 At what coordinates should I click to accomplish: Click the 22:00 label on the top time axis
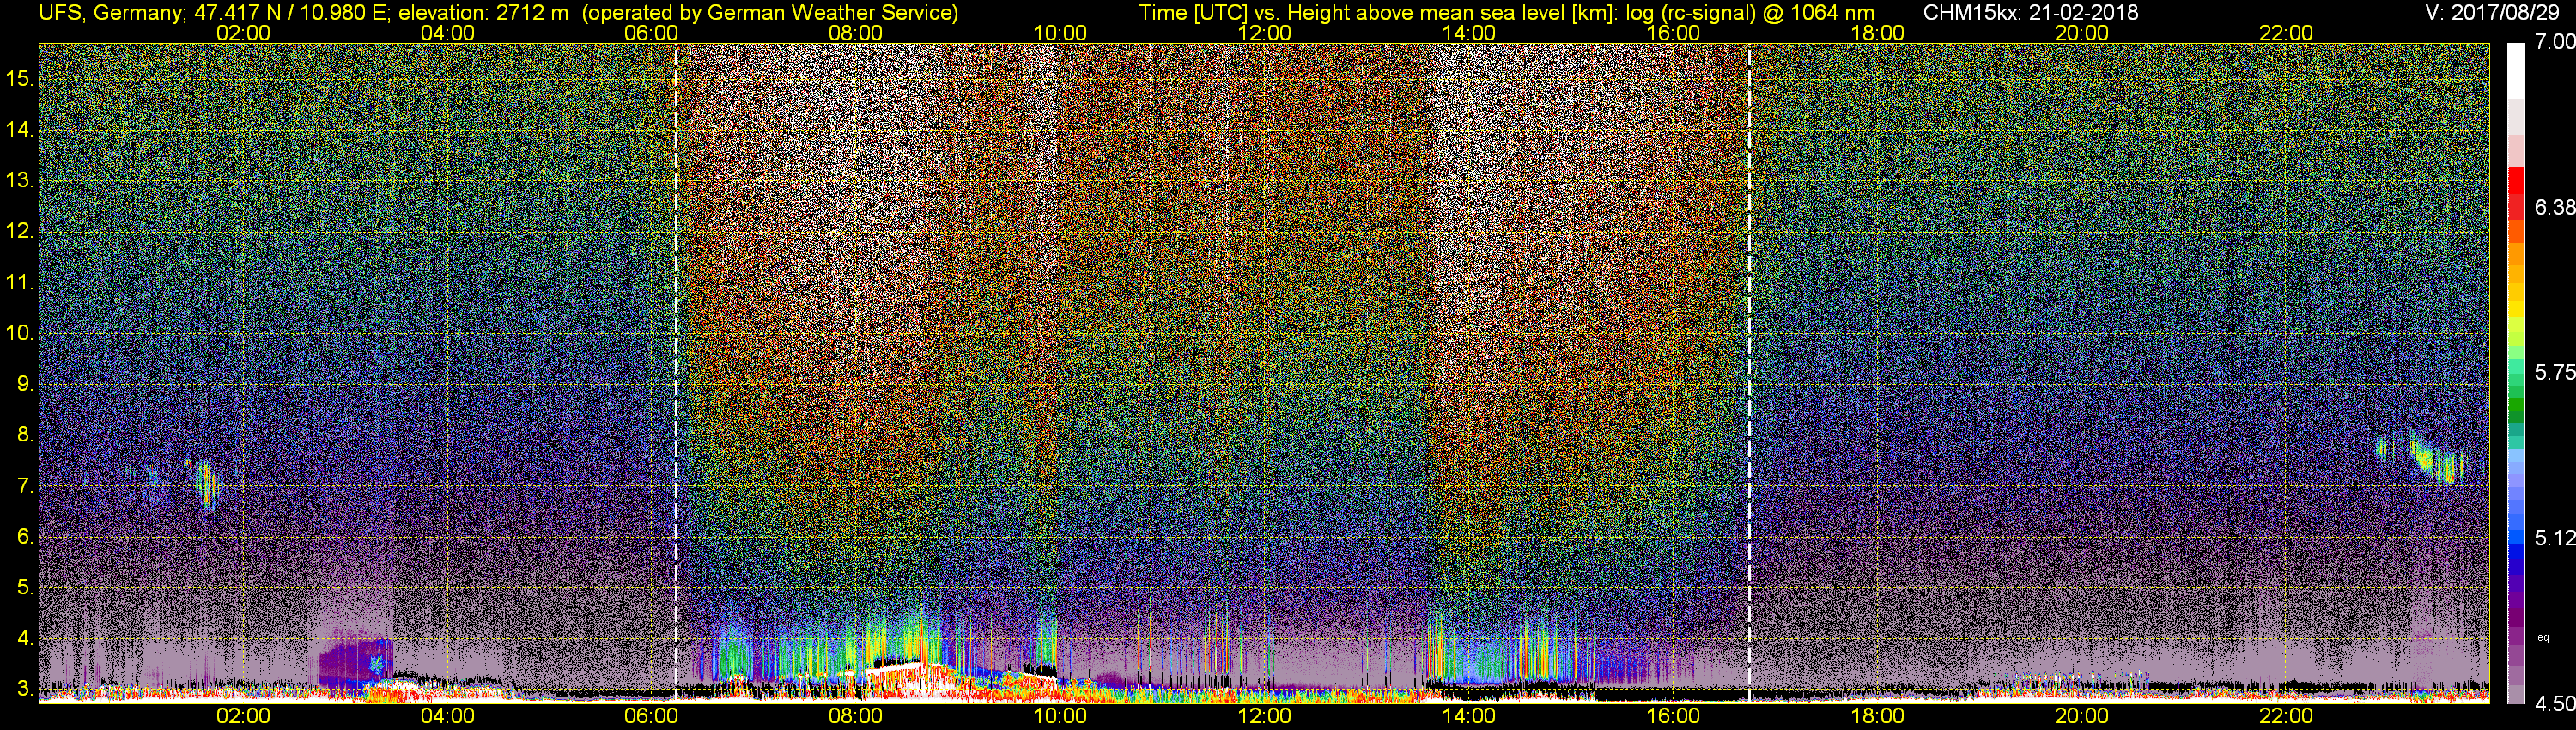(2286, 33)
